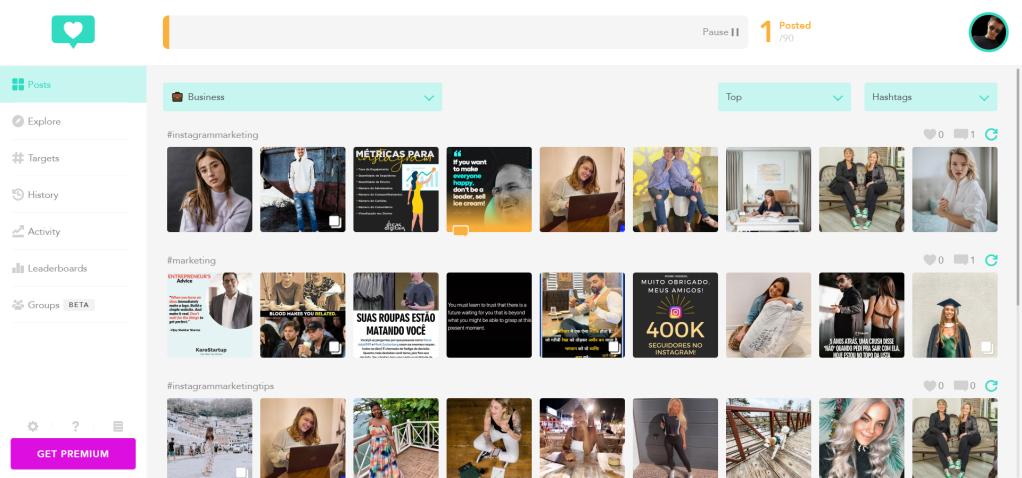
Task: Refresh the #instagrammarketing row
Action: click(991, 135)
